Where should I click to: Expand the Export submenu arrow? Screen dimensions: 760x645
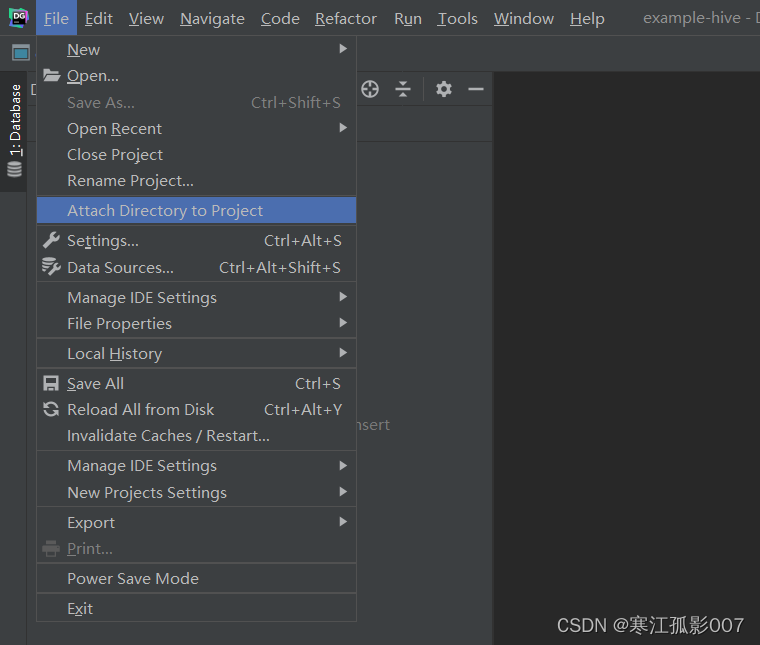click(x=343, y=522)
